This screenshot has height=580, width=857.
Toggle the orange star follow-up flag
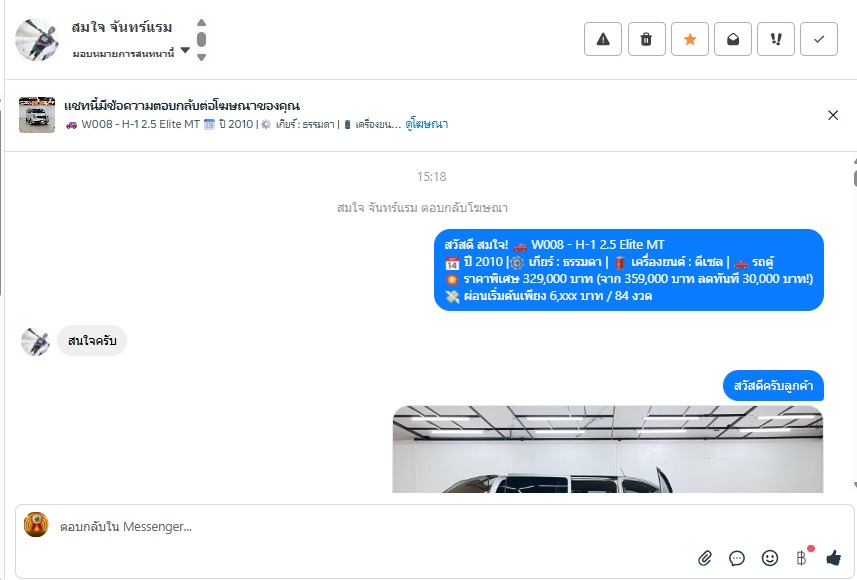pyautogui.click(x=690, y=39)
